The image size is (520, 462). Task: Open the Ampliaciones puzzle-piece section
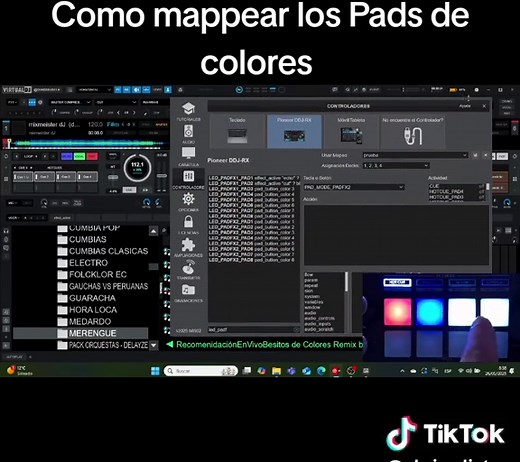(x=188, y=247)
